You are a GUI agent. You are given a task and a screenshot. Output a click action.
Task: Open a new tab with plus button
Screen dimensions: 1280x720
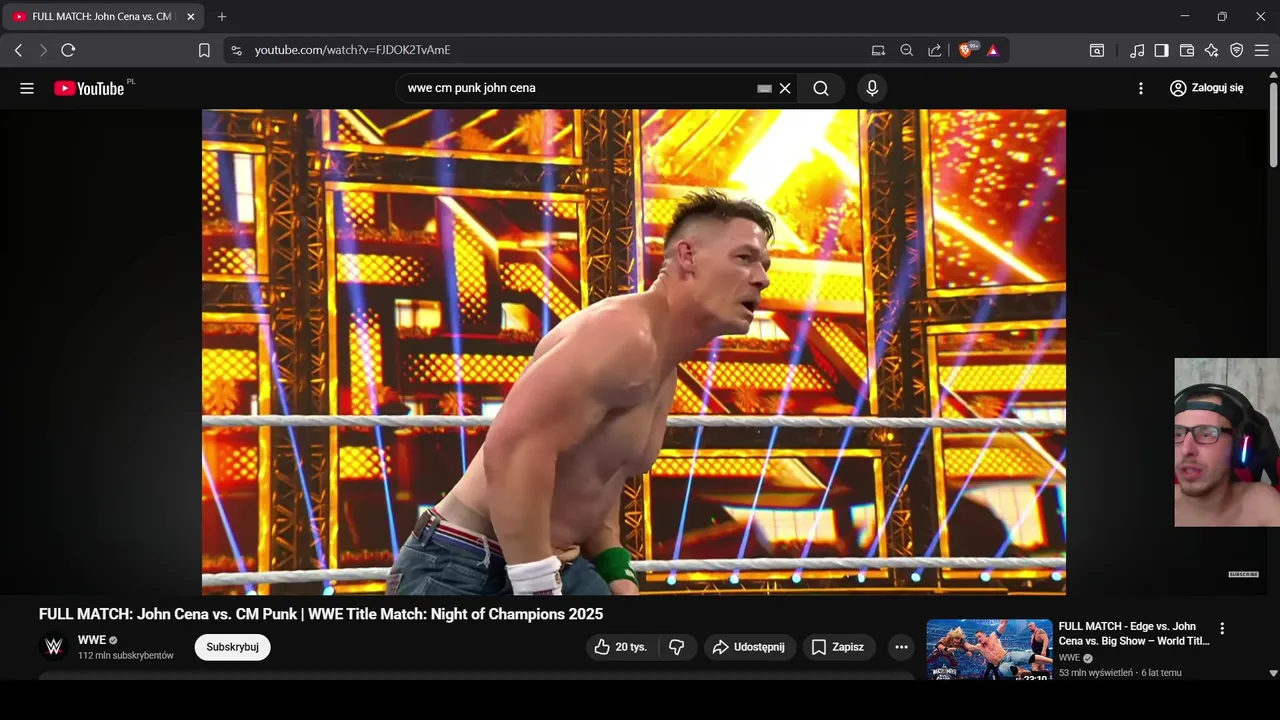[x=222, y=17]
